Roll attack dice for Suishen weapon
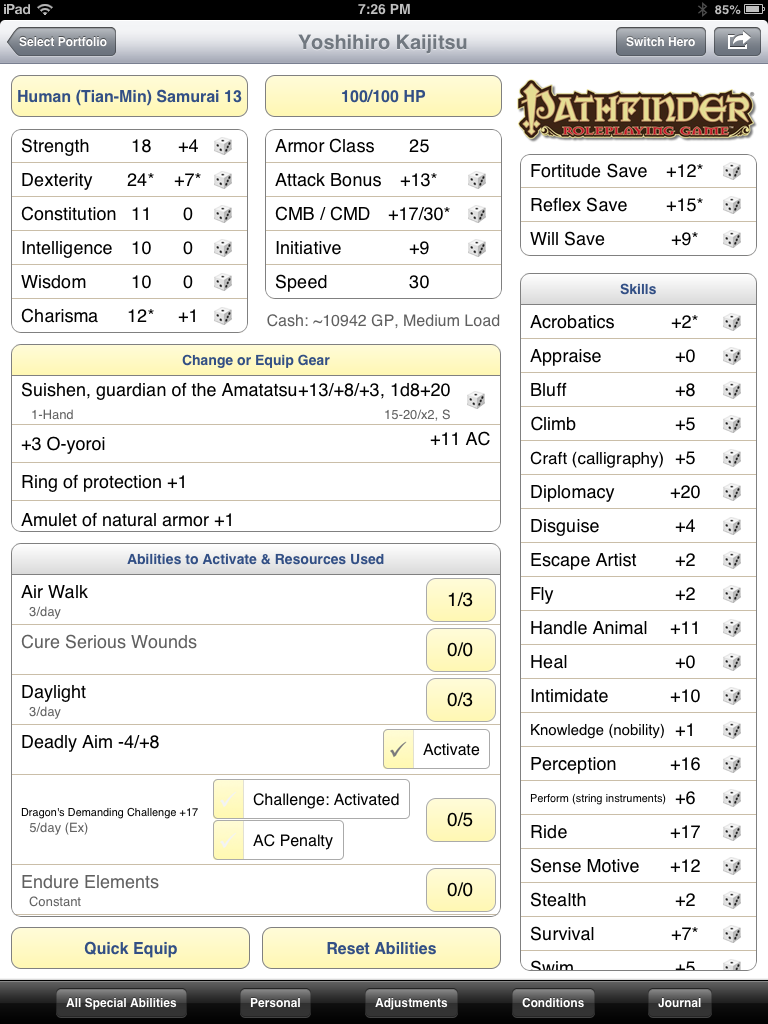The width and height of the screenshot is (768, 1024). [477, 399]
